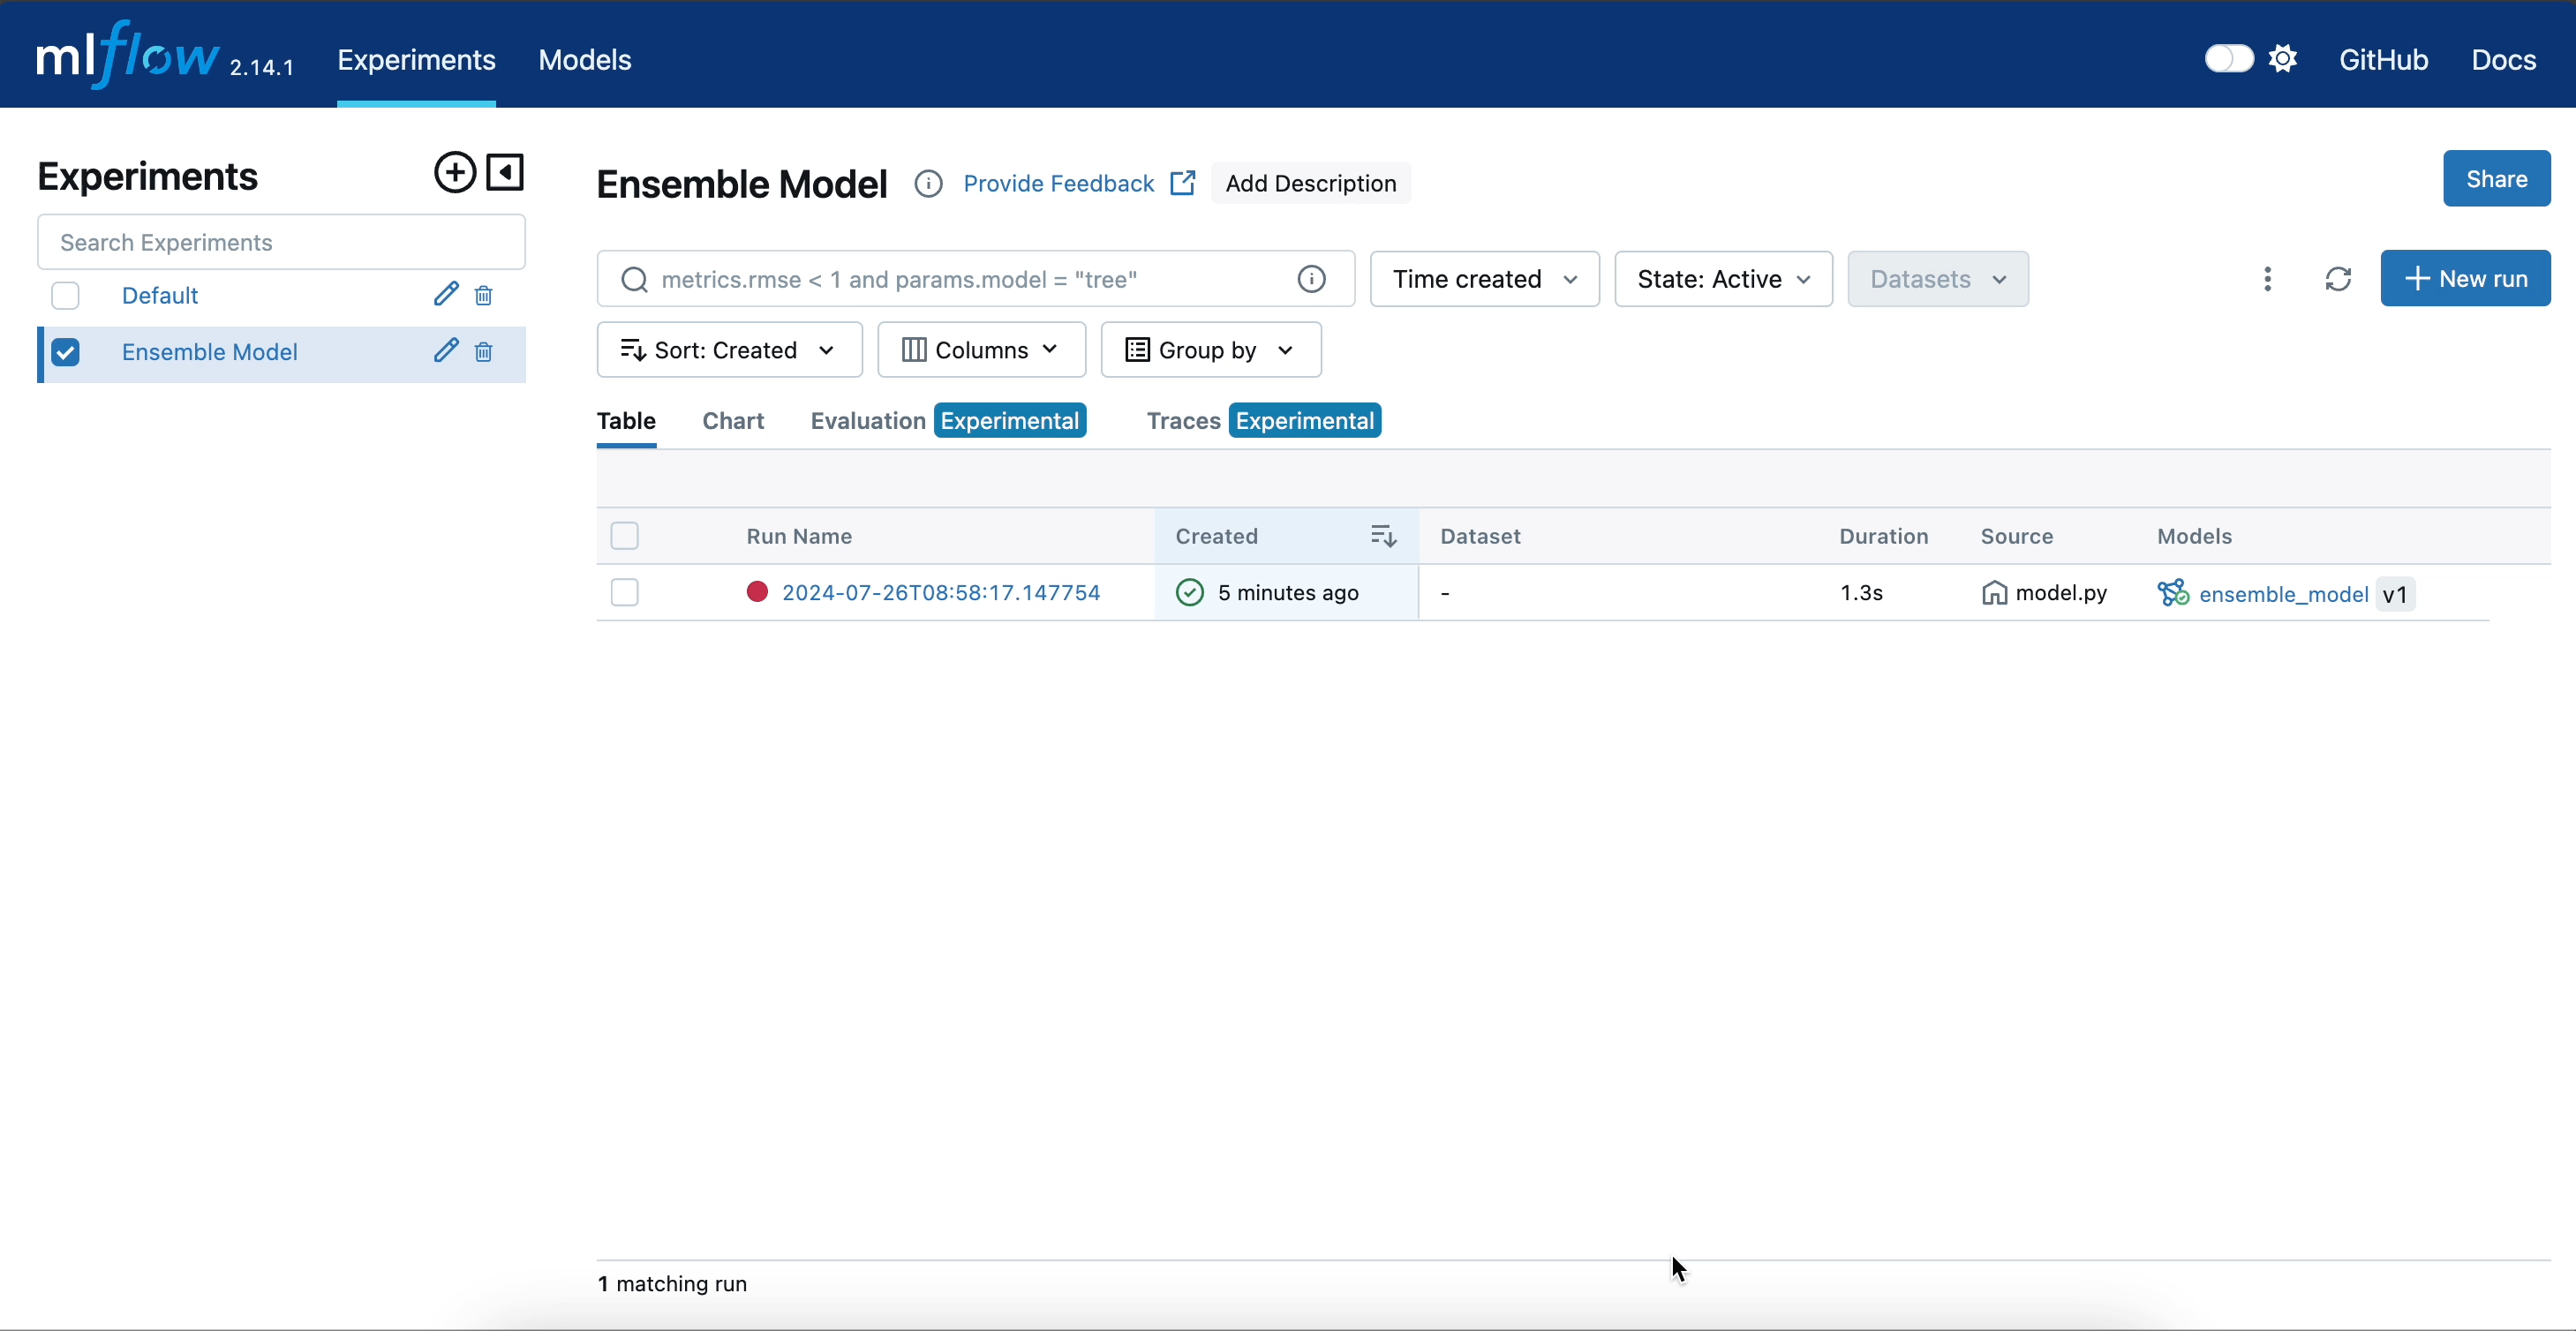Edit the Default experiment name with pencil icon
This screenshot has width=2576, height=1331.
point(446,294)
